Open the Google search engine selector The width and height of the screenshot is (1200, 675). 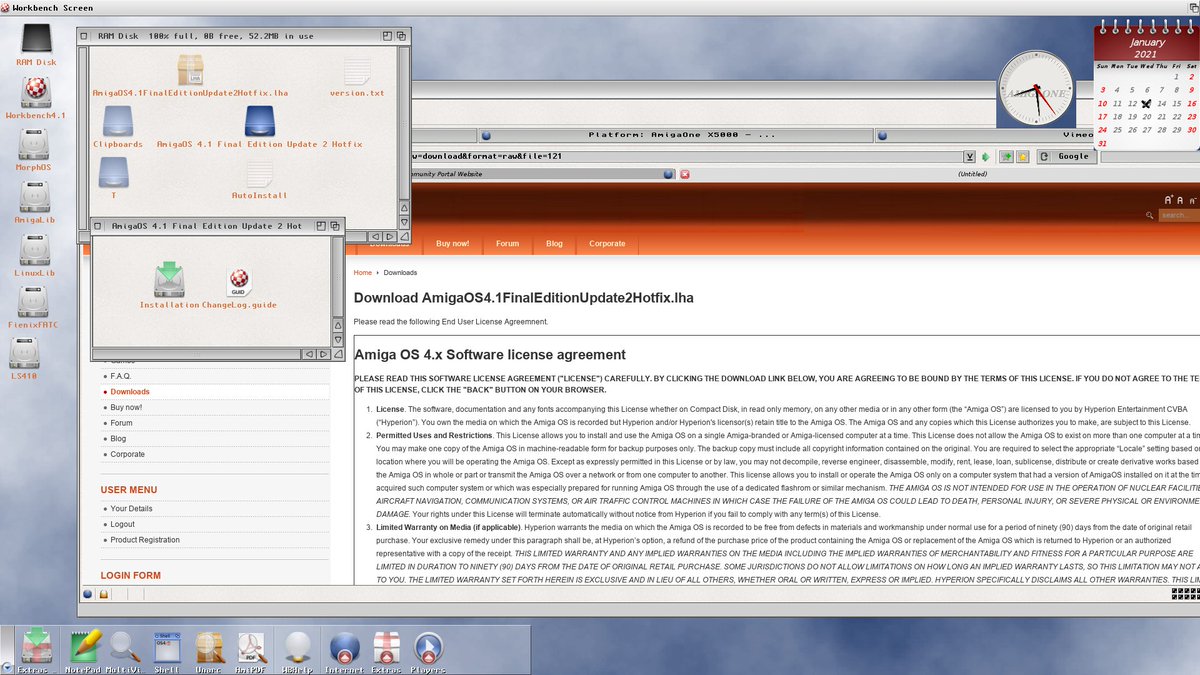(1067, 157)
